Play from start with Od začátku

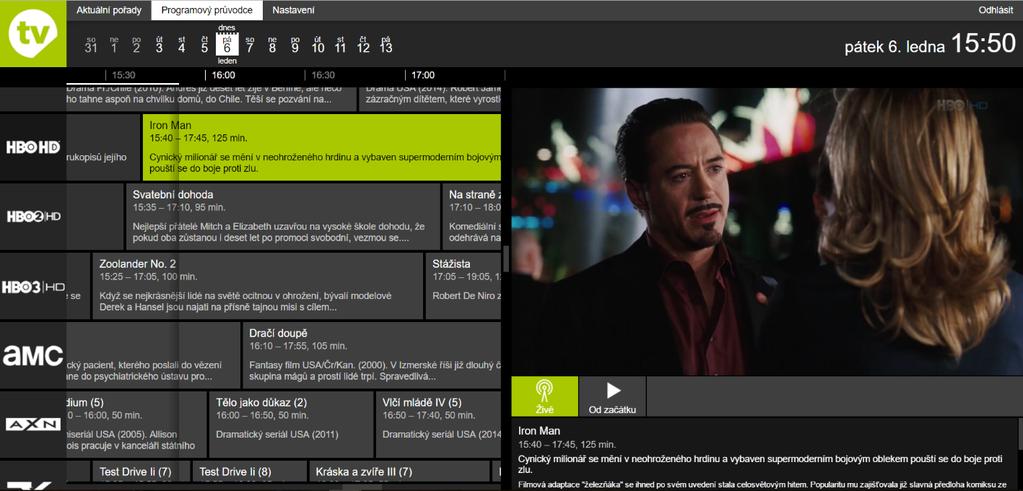tap(613, 396)
